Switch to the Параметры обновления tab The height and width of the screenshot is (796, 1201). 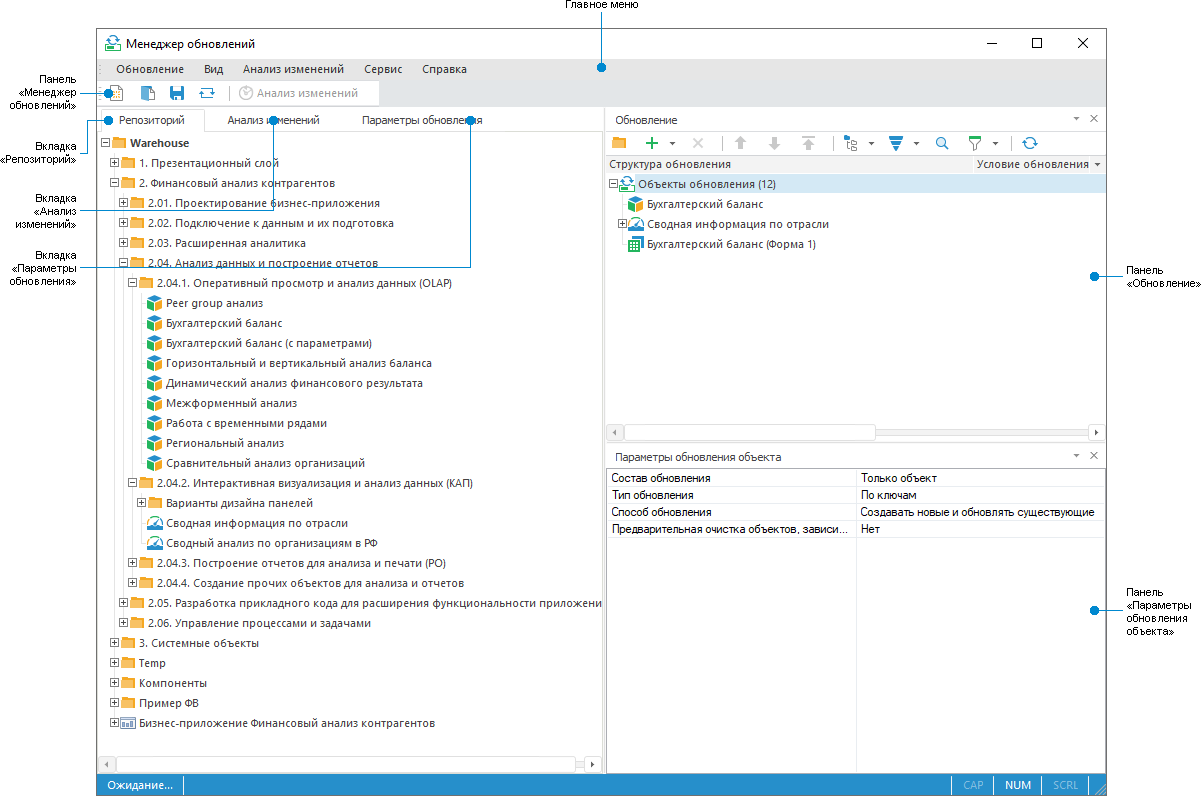click(421, 120)
